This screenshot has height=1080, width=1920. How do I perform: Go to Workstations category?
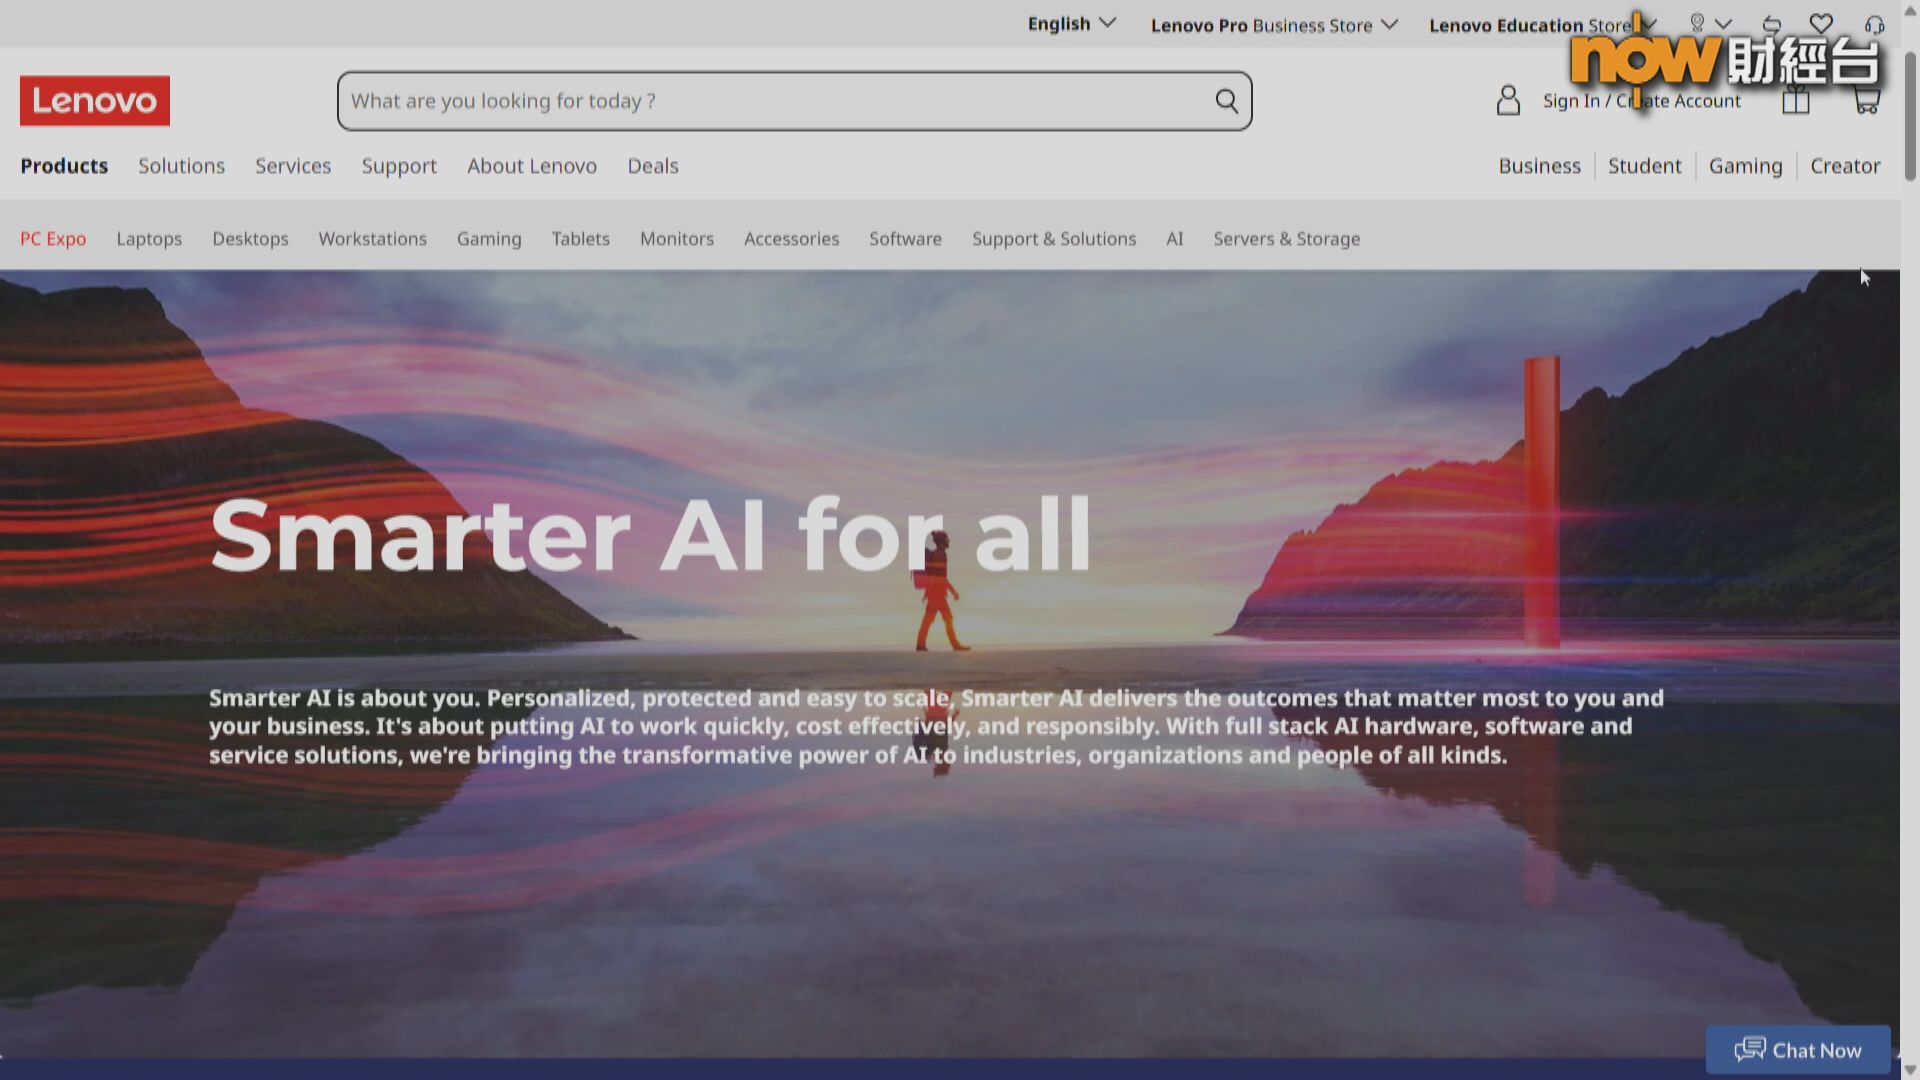coord(373,239)
